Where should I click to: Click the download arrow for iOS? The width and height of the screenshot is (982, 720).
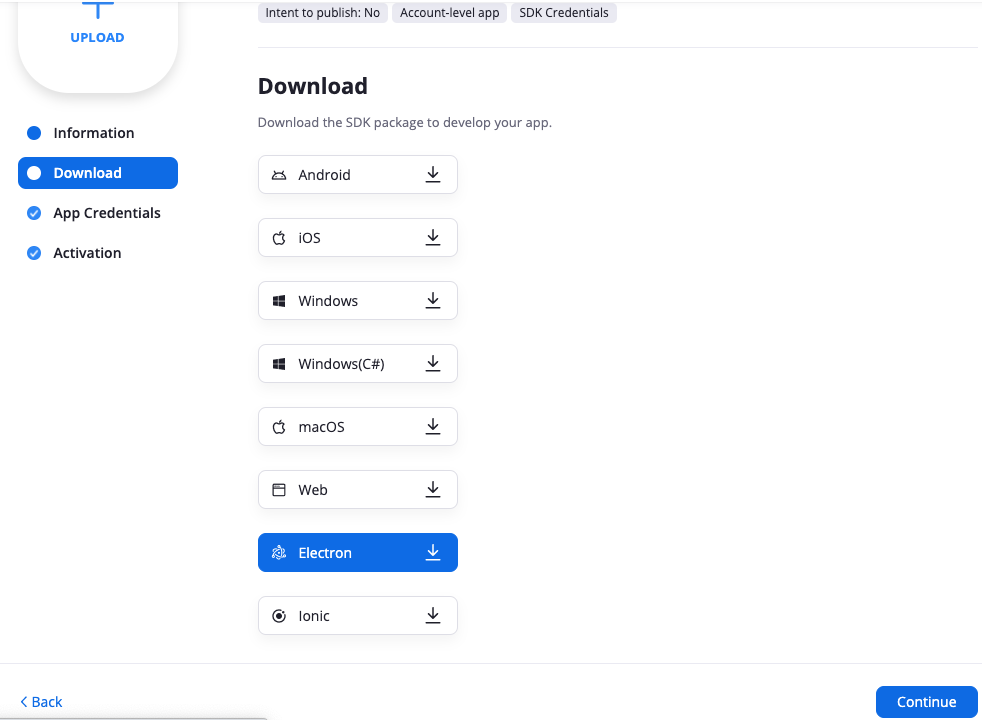click(433, 238)
